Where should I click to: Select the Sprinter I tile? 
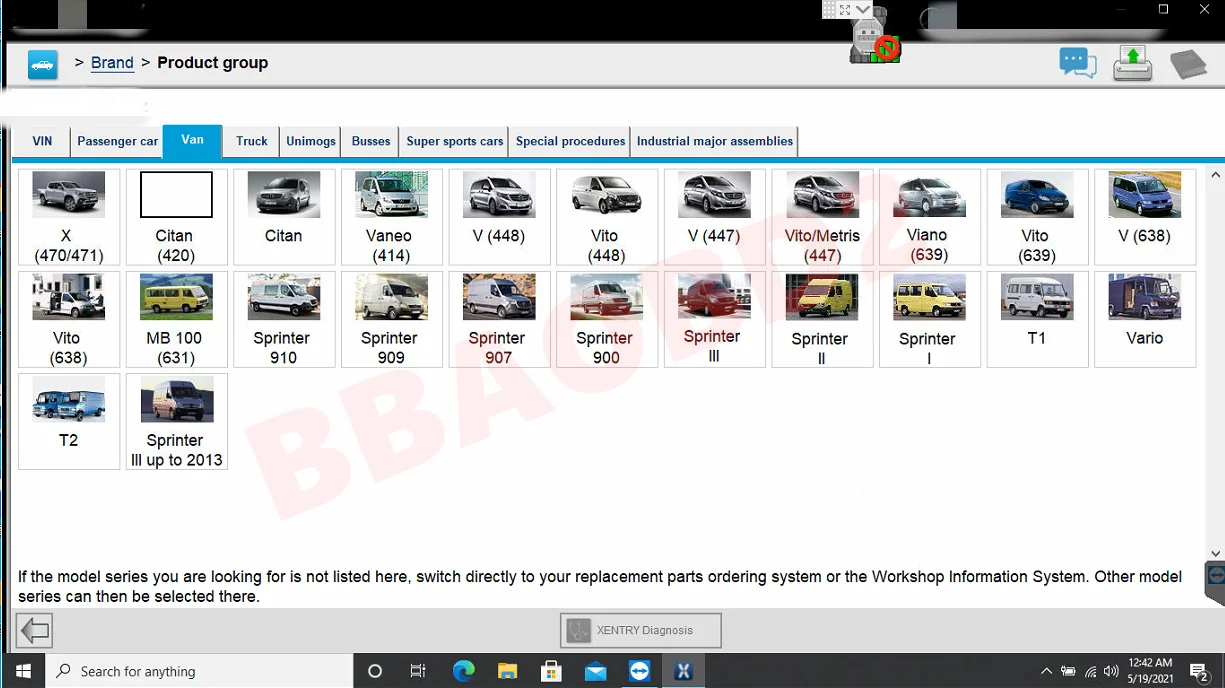(929, 319)
